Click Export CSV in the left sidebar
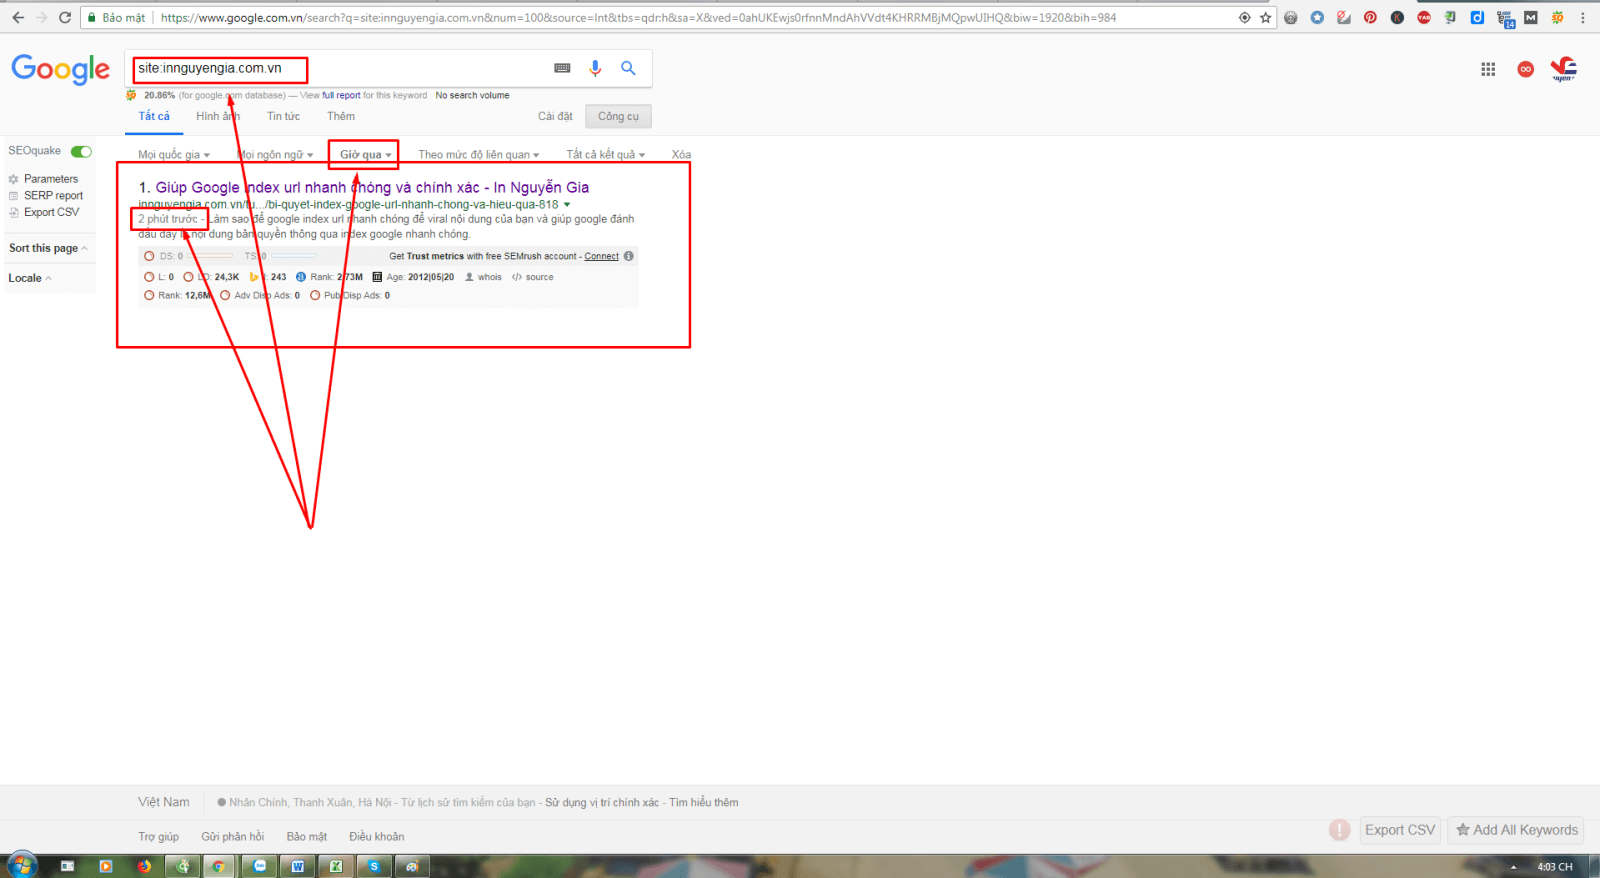Image resolution: width=1600 pixels, height=878 pixels. tap(51, 212)
